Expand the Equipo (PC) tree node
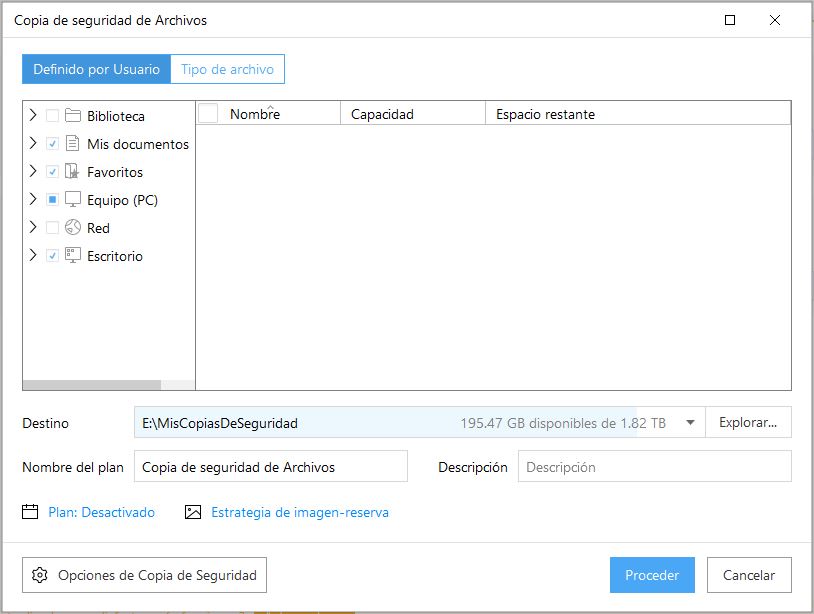This screenshot has height=614, width=814. click(33, 200)
